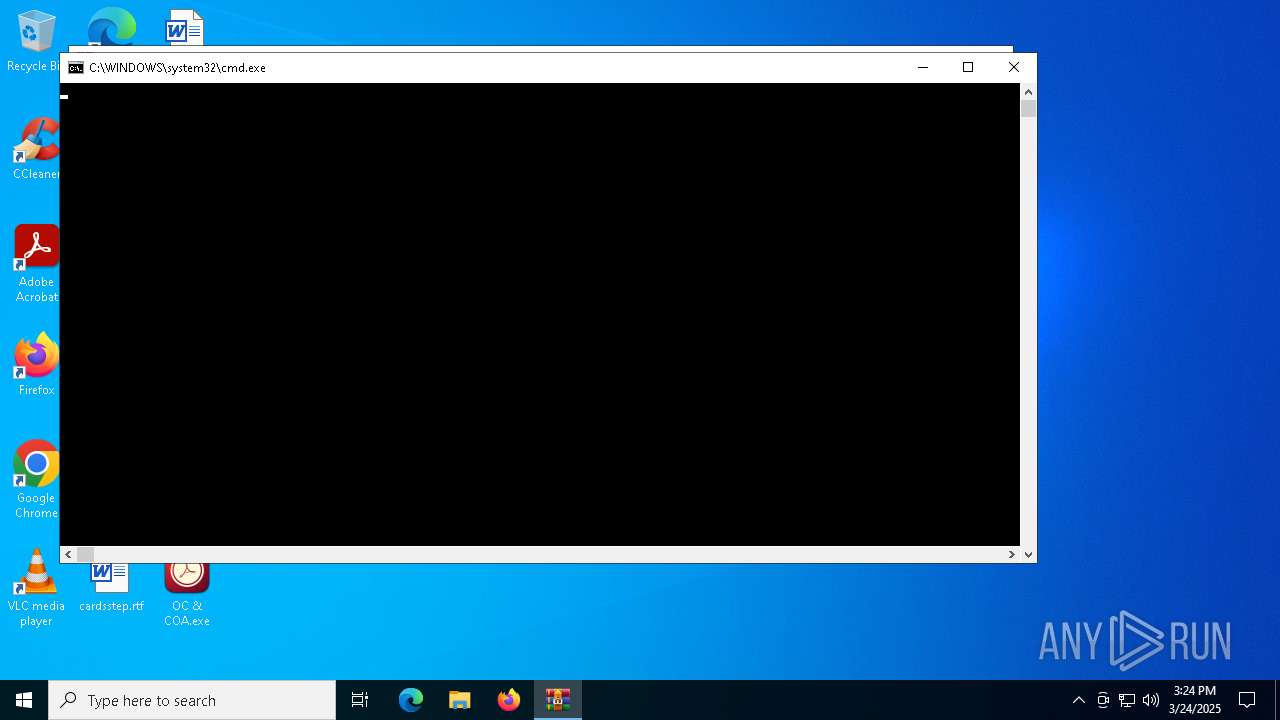The image size is (1280, 720).
Task: Maximize the cmd.exe window
Action: click(x=968, y=67)
